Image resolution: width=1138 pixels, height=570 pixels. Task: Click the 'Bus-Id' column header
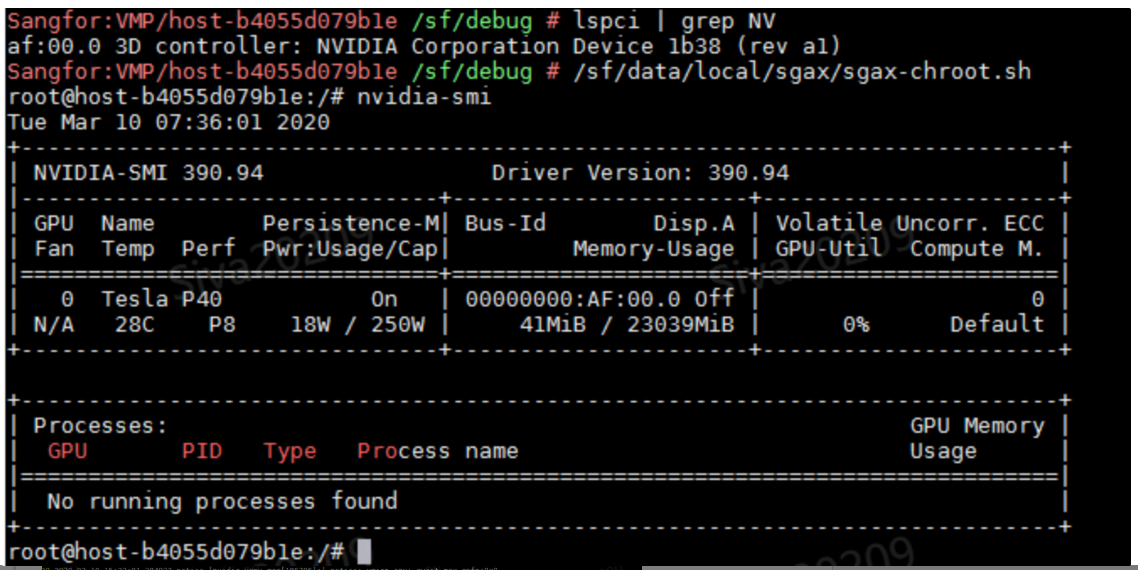point(505,224)
